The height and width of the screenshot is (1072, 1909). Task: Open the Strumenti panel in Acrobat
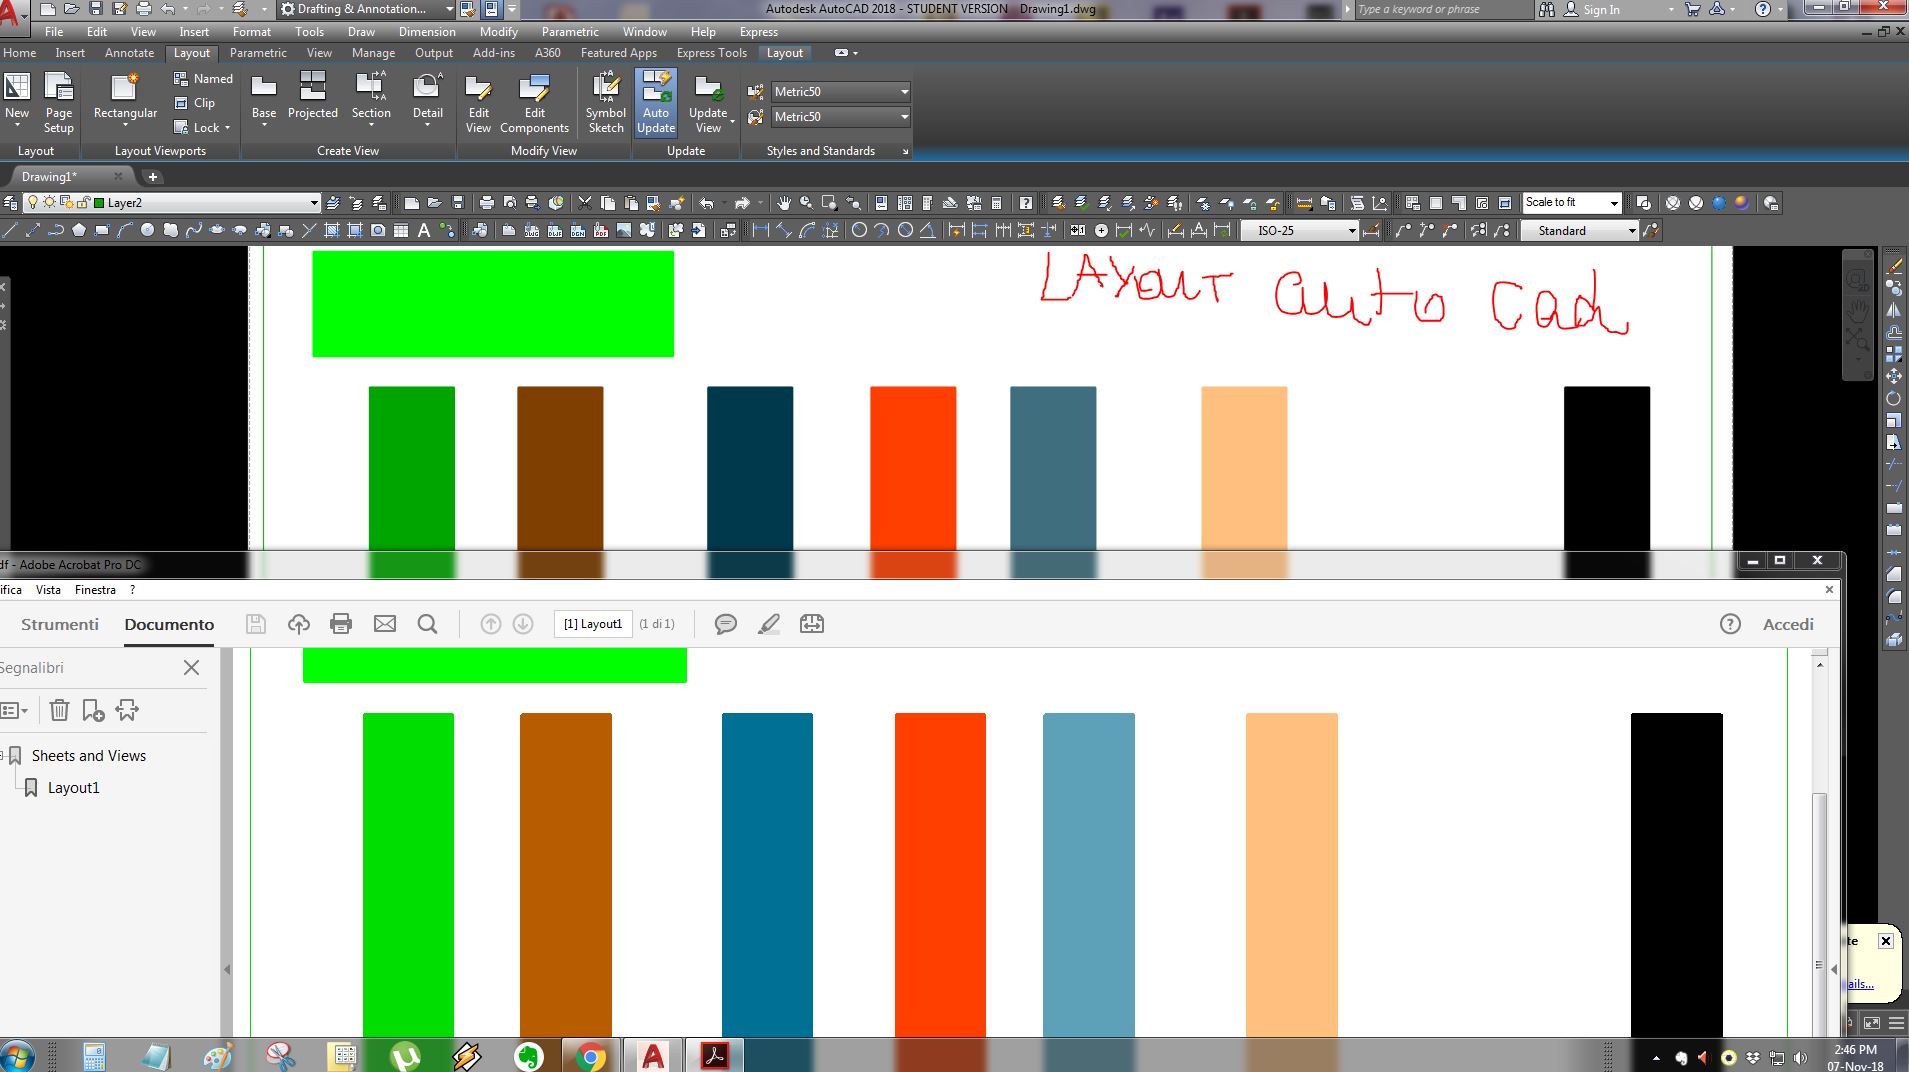tap(59, 624)
